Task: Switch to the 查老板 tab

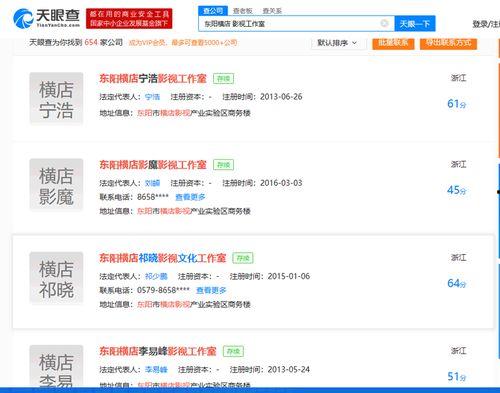Action: [242, 11]
